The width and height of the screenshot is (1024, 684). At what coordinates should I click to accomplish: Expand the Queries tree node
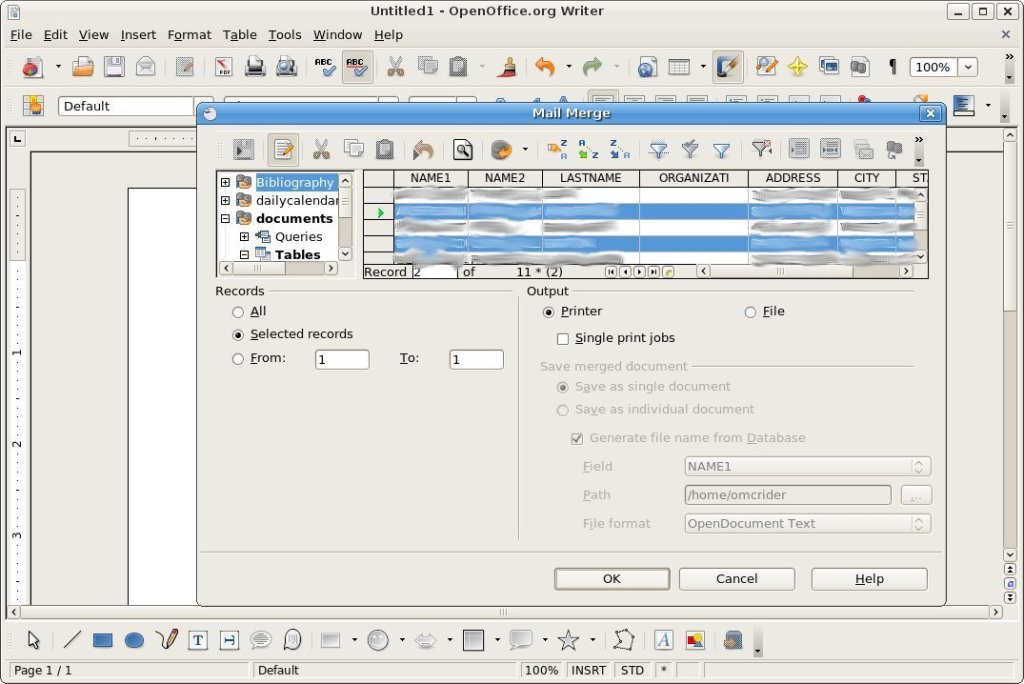[x=244, y=236]
